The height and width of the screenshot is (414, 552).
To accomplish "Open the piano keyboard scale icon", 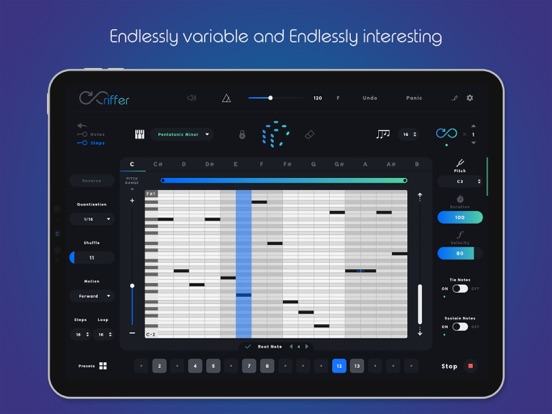I will [140, 134].
